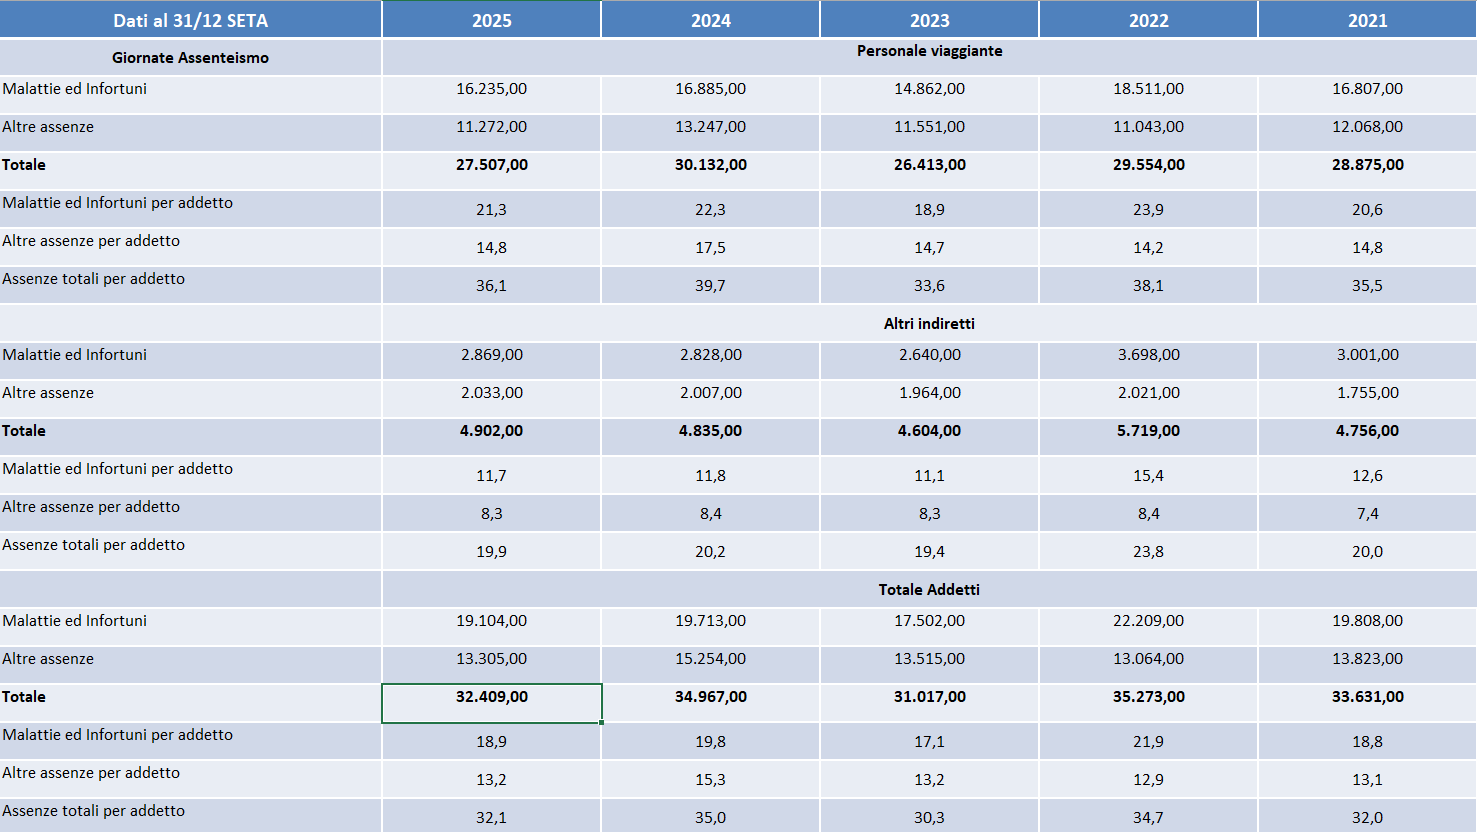1477x832 pixels.
Task: Click the 7,4 cell in 2021 column
Action: [1367, 514]
